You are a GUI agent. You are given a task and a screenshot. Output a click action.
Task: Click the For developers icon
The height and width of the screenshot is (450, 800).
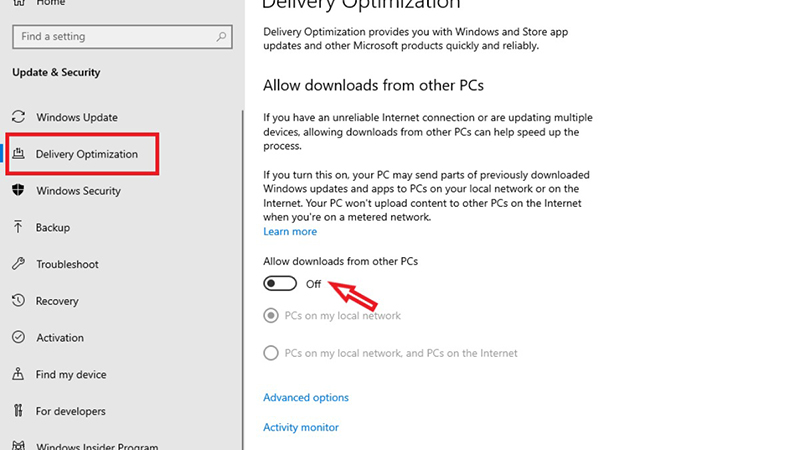click(18, 411)
